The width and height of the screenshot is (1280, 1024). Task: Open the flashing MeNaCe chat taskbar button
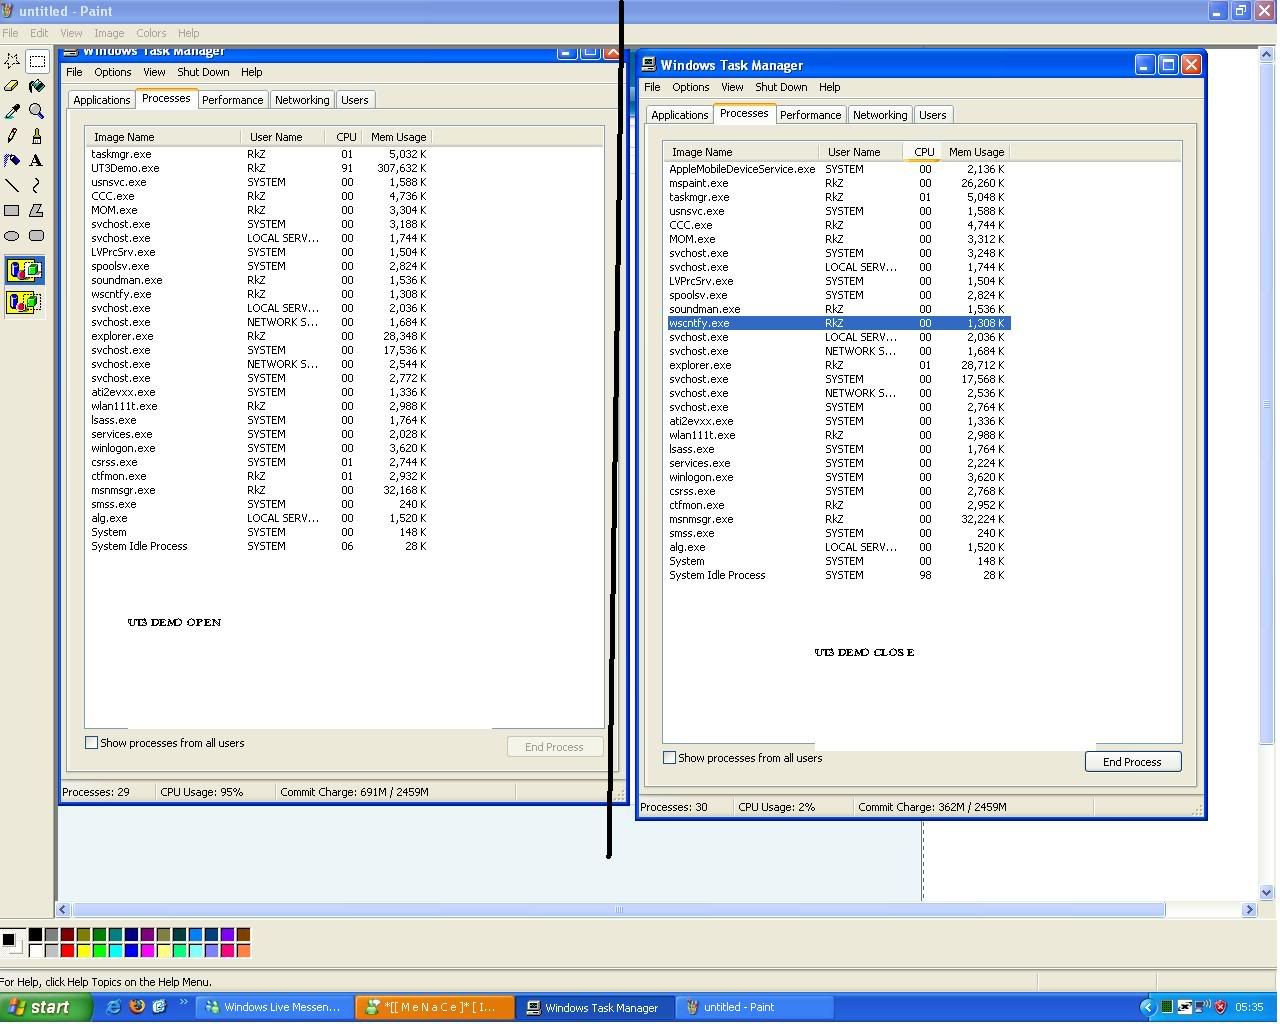[435, 1007]
